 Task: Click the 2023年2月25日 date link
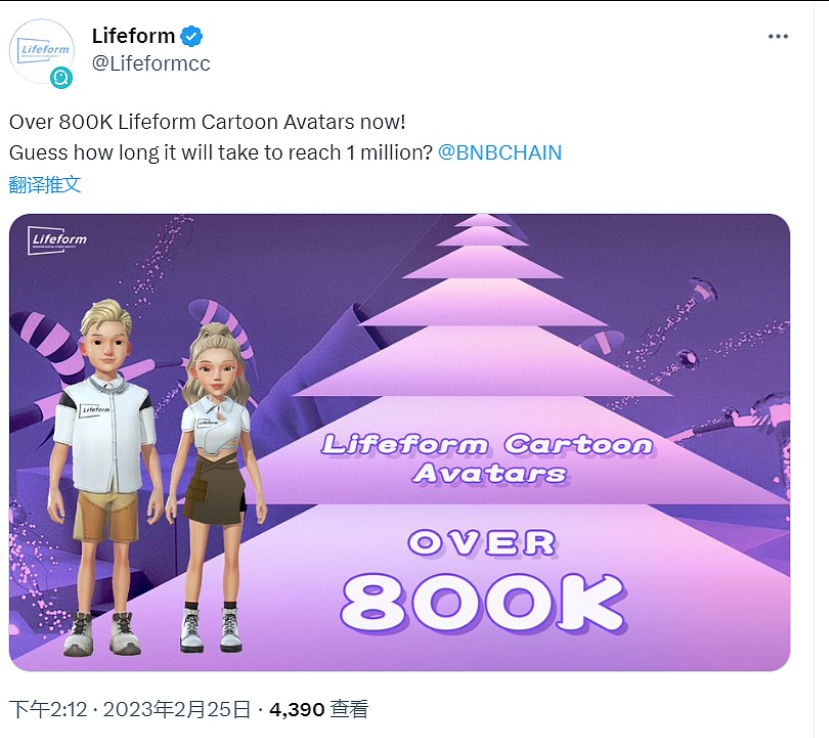177,709
